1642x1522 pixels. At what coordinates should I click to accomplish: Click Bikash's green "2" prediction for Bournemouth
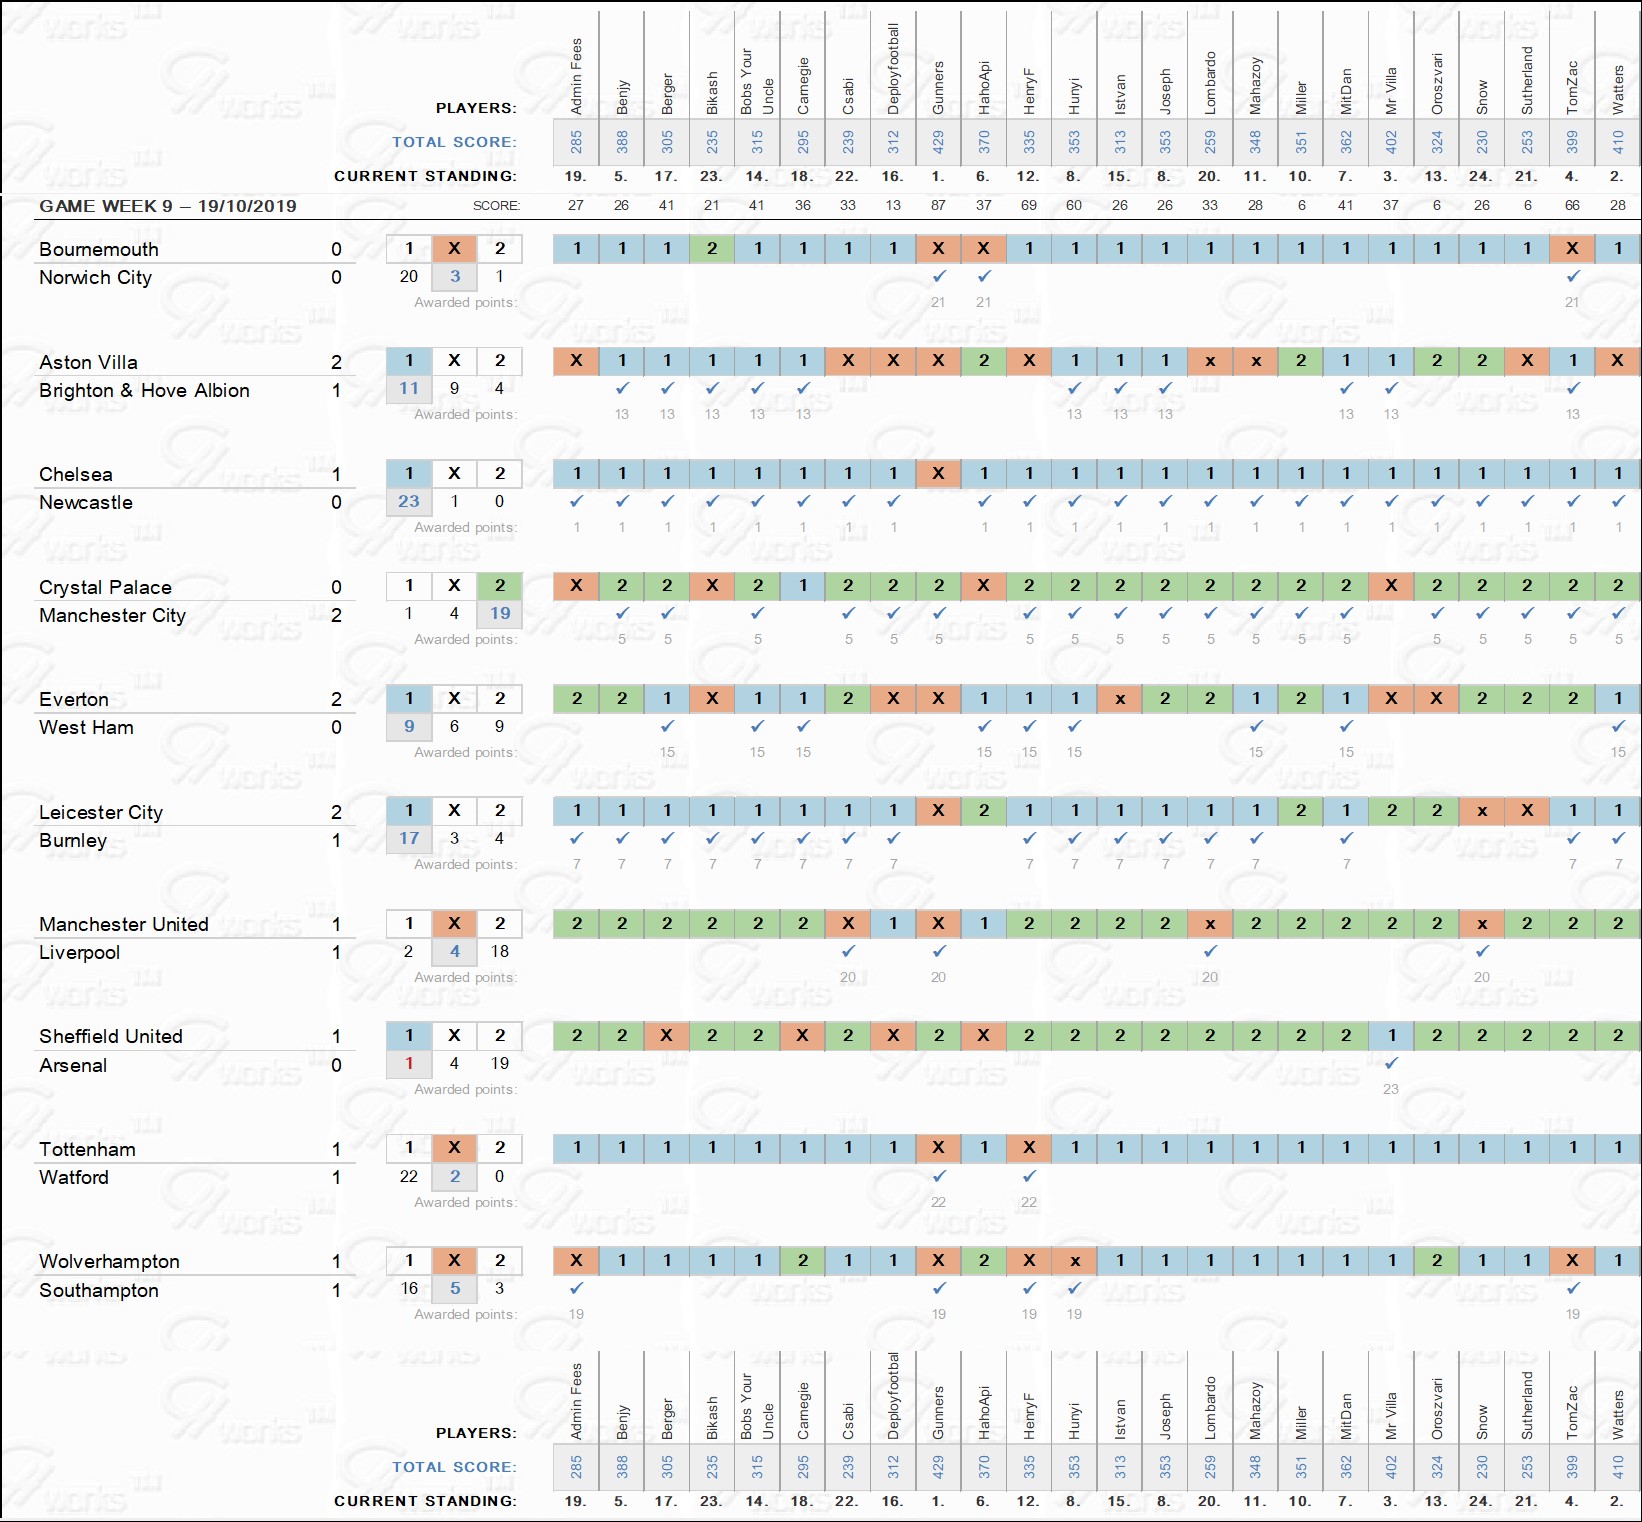tap(712, 248)
